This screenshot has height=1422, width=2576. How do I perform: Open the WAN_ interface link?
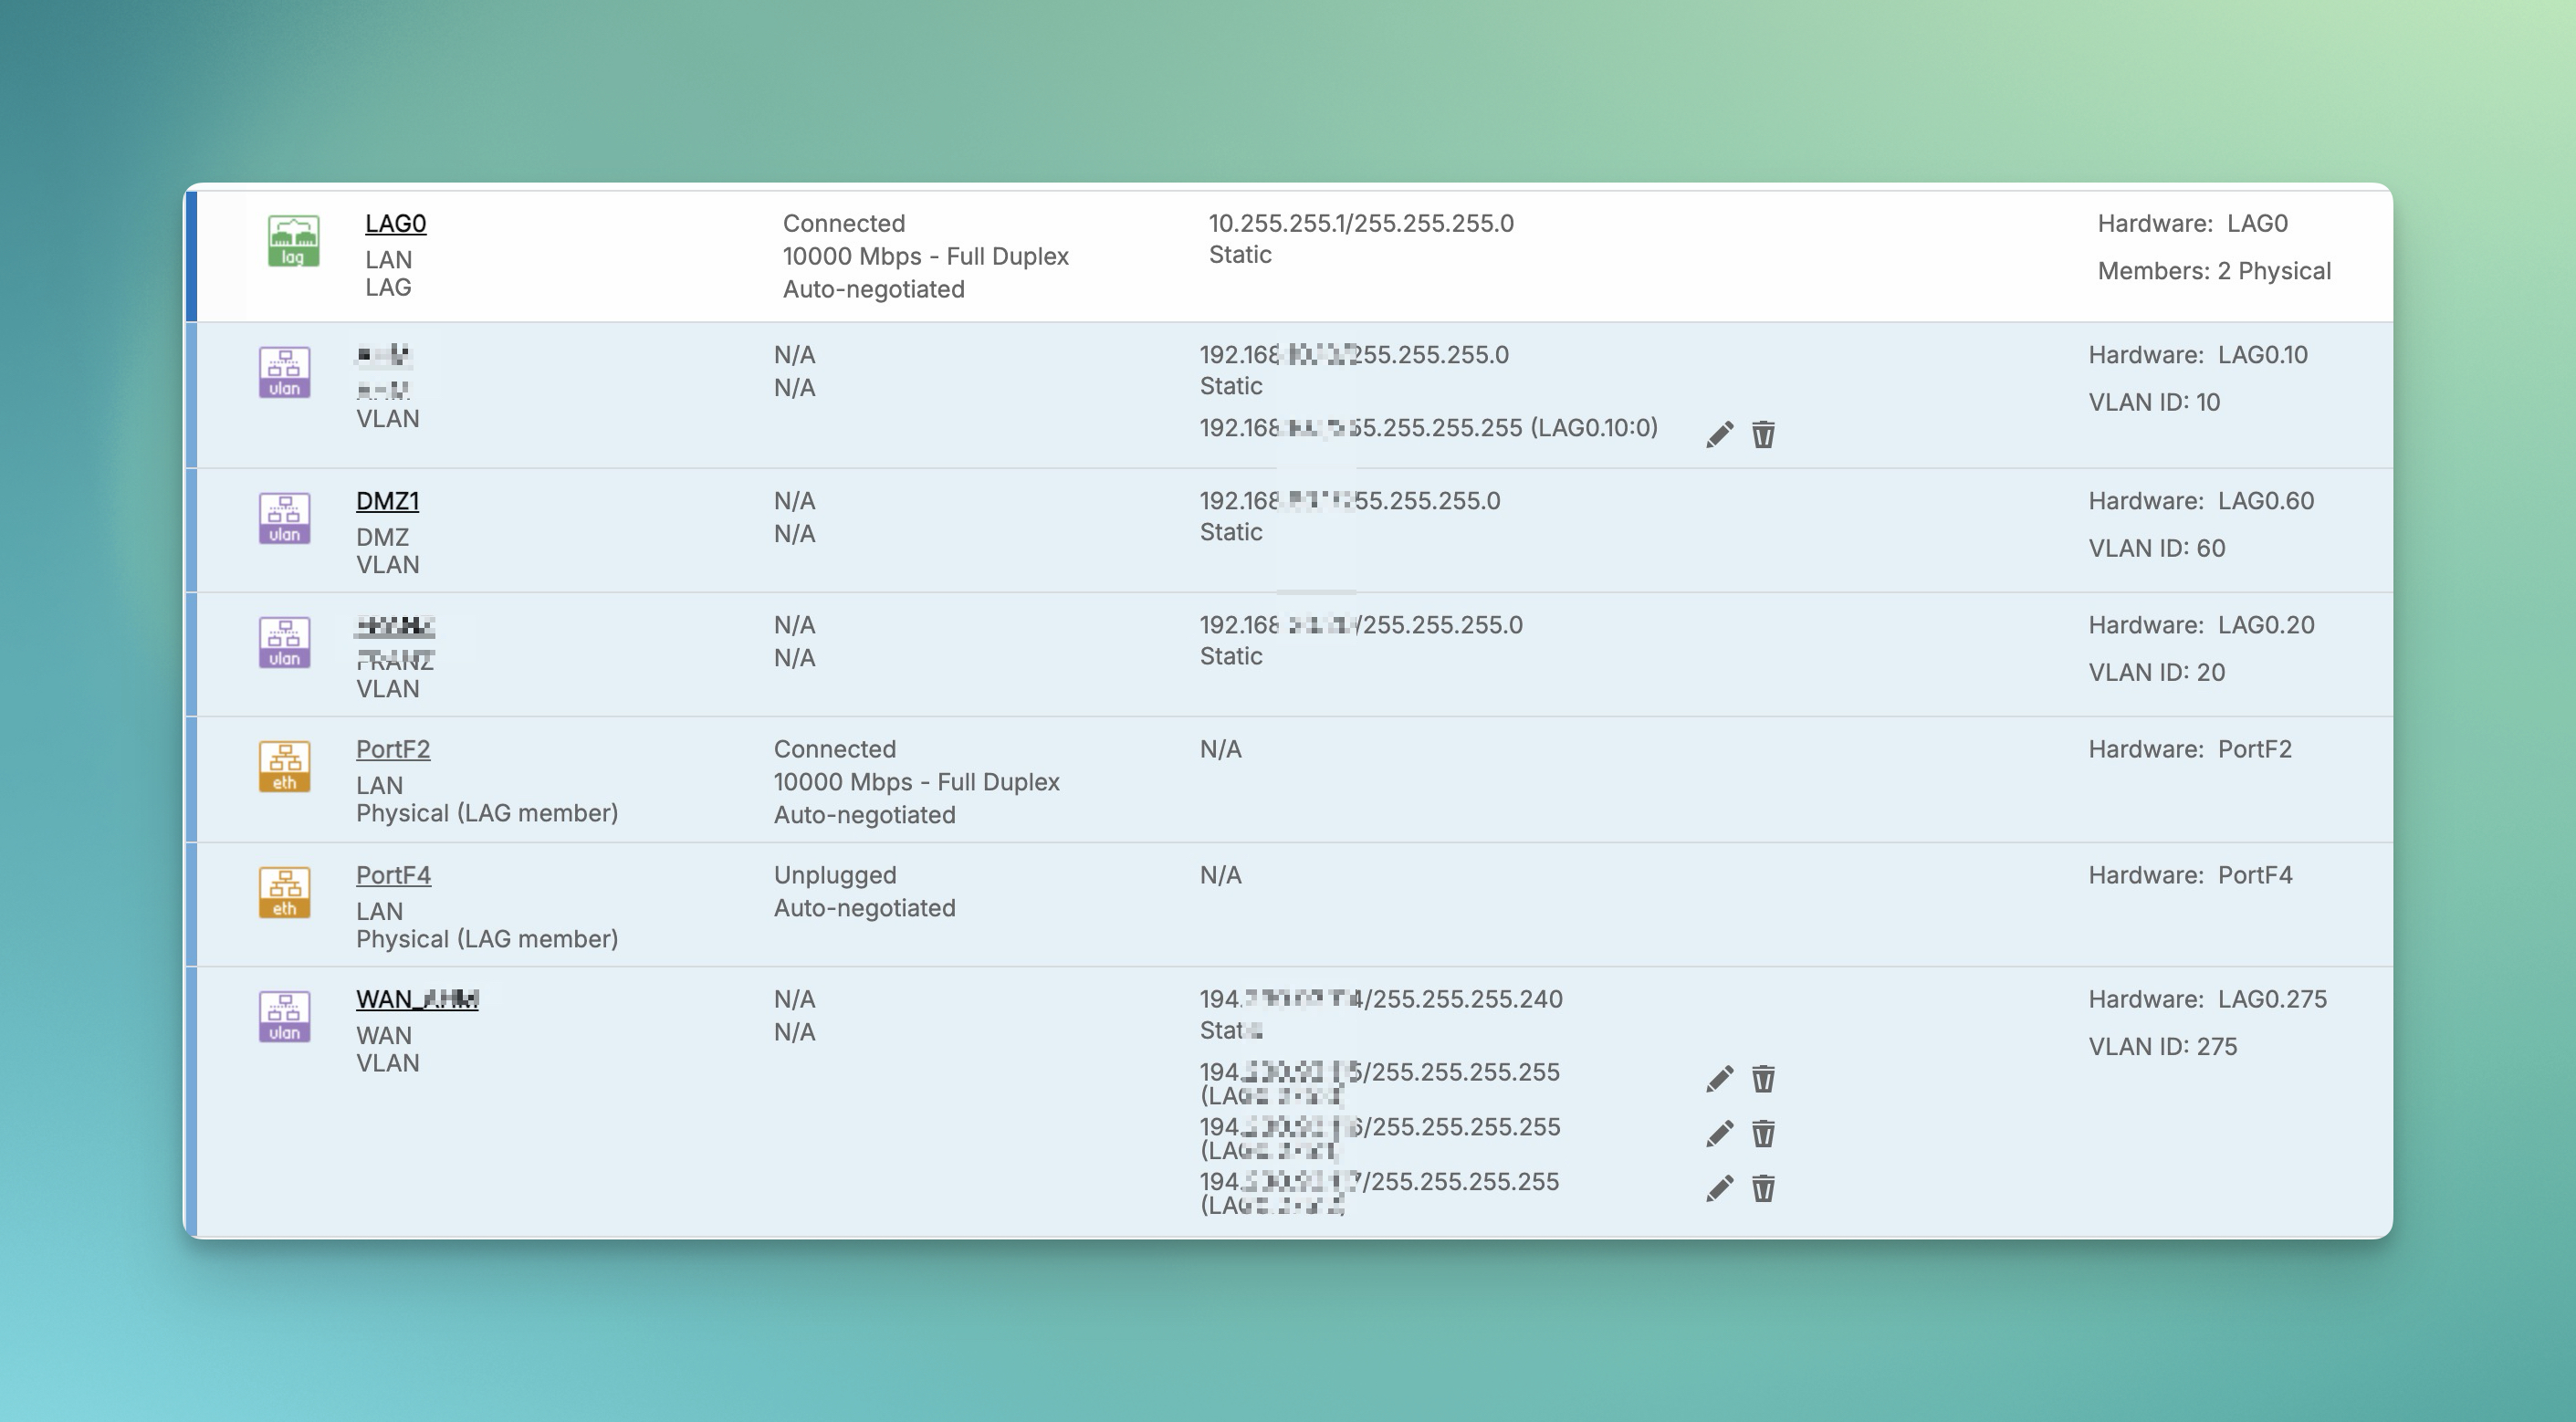[417, 999]
